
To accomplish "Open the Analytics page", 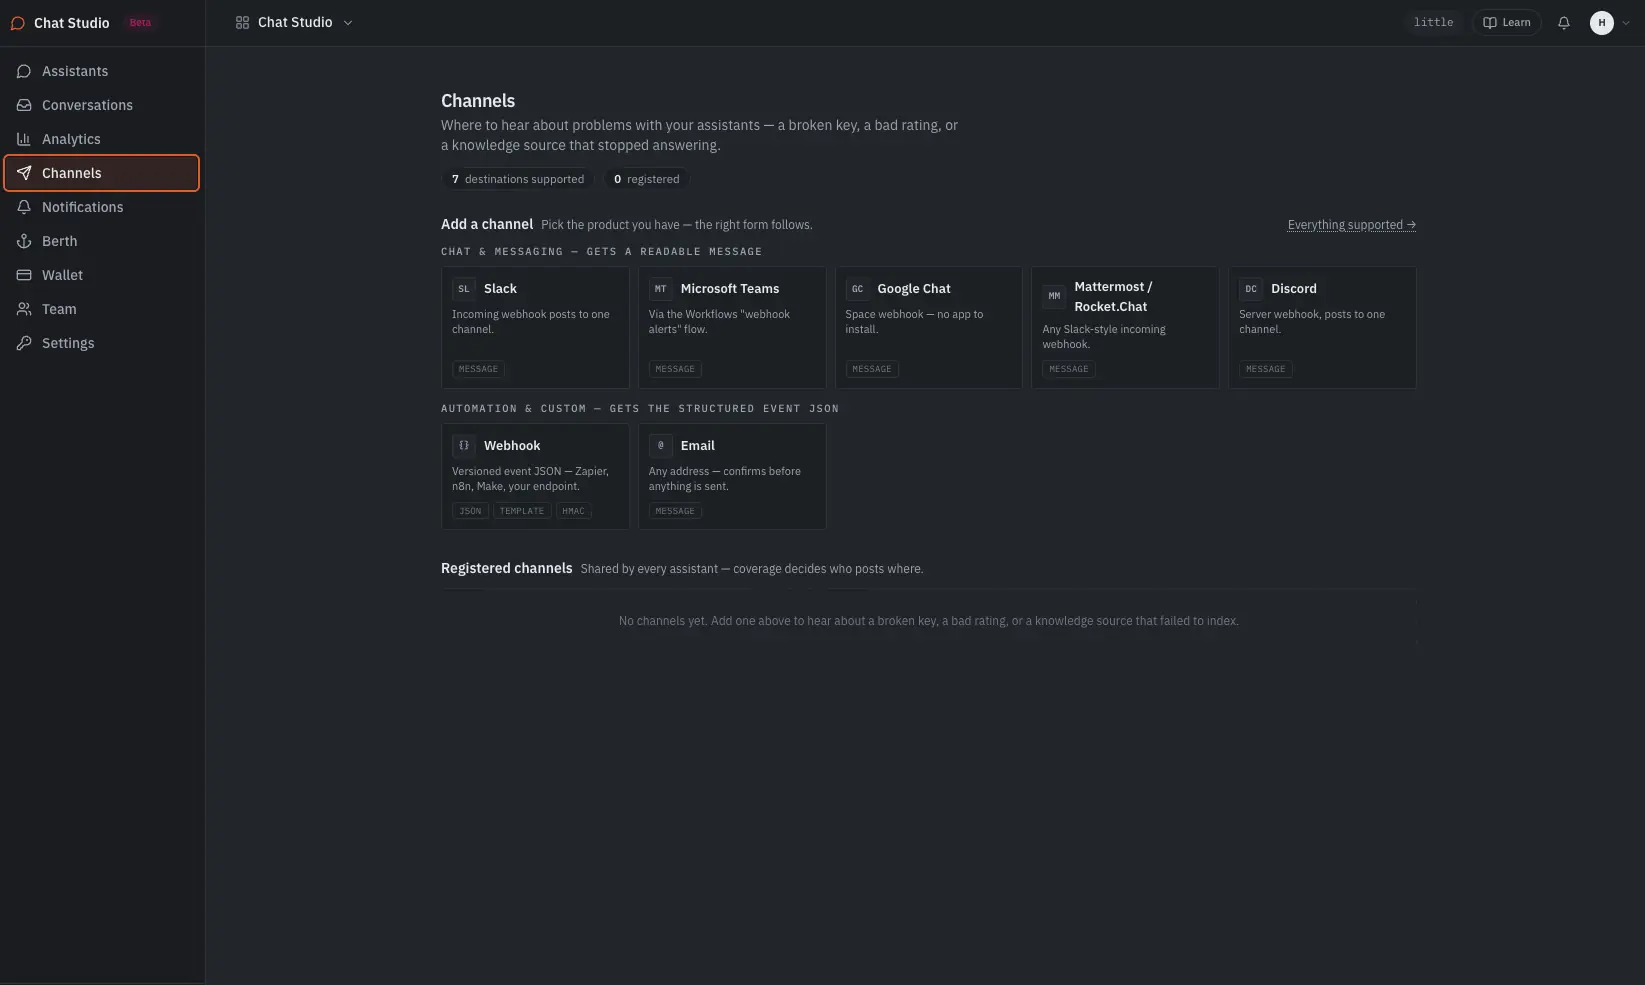I will tap(102, 139).
